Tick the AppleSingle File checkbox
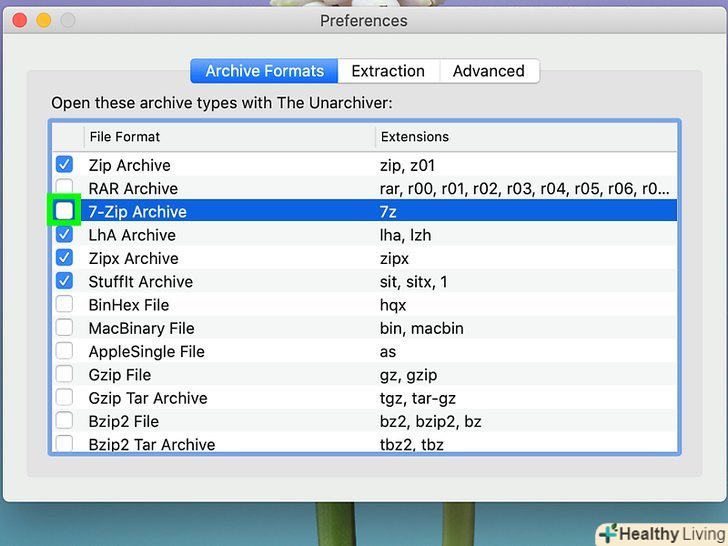This screenshot has height=546, width=728. click(x=64, y=351)
